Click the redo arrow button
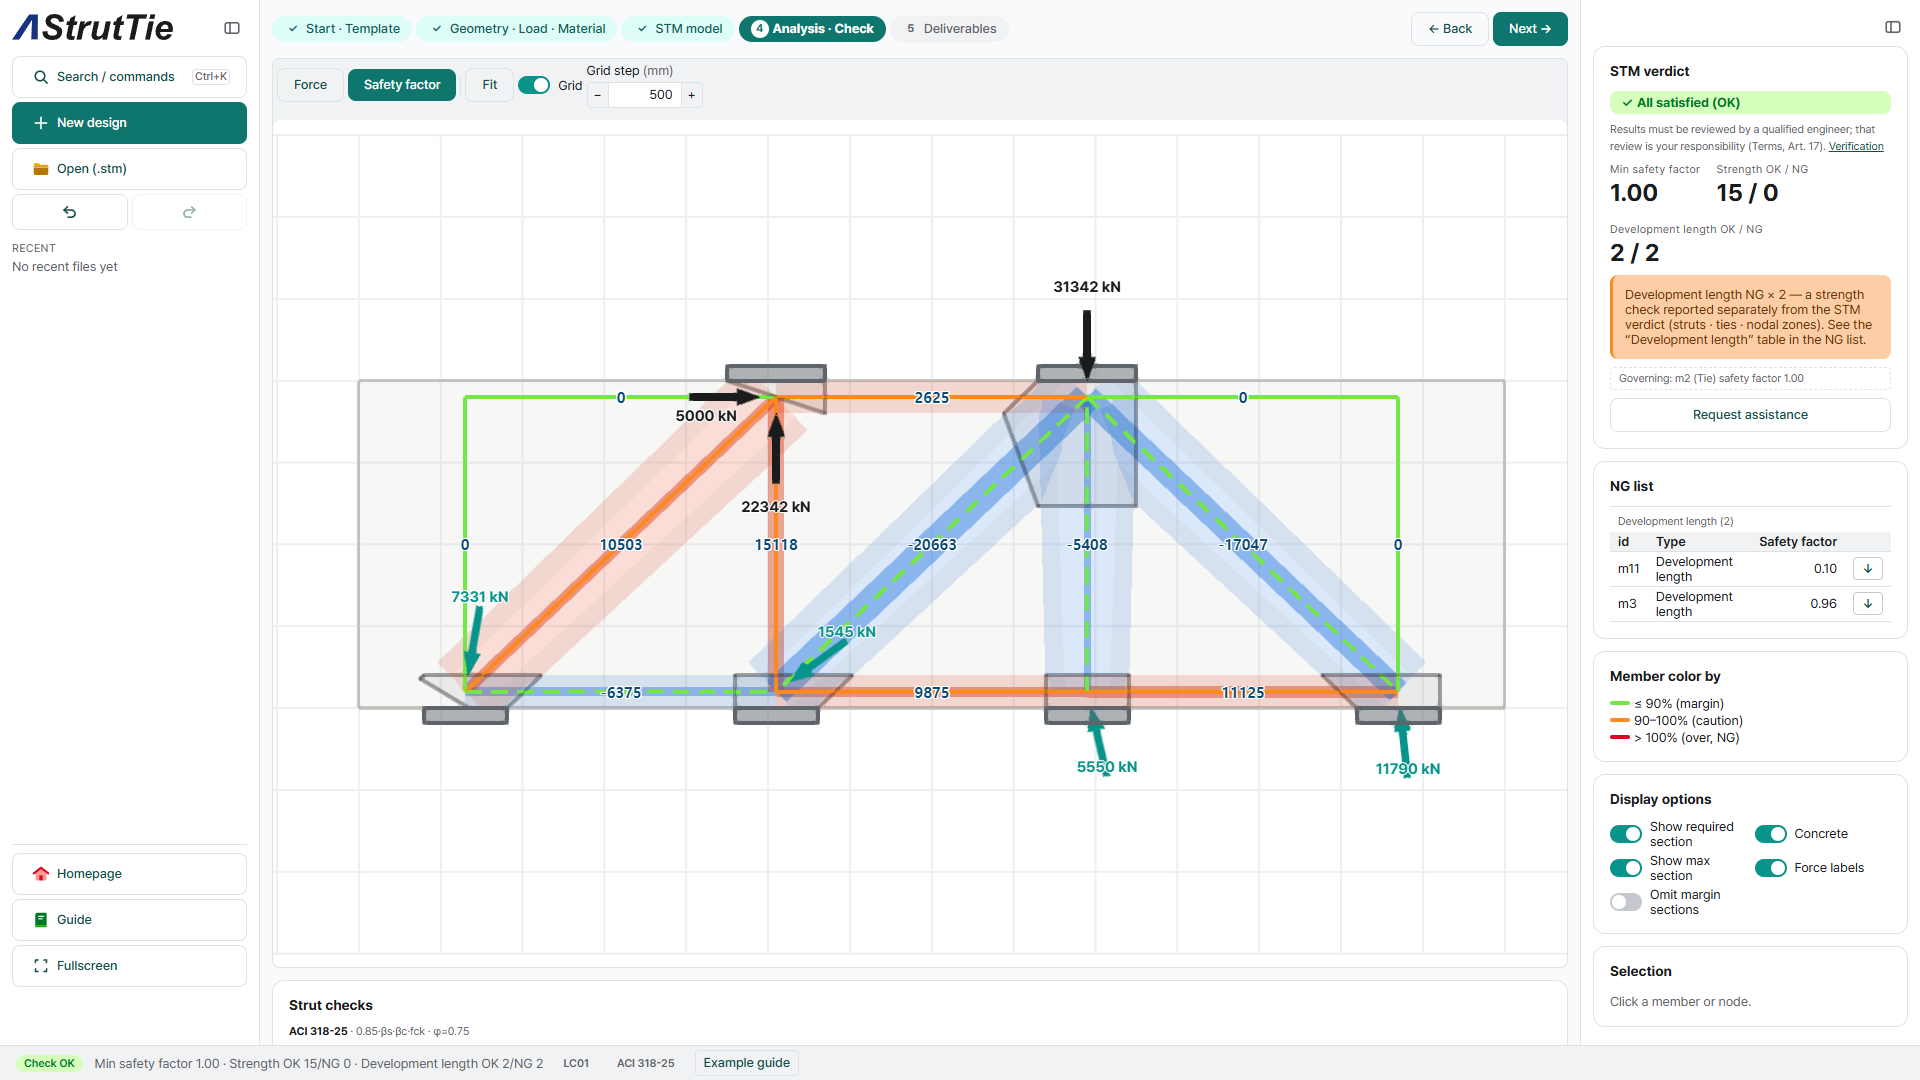 pyautogui.click(x=189, y=212)
